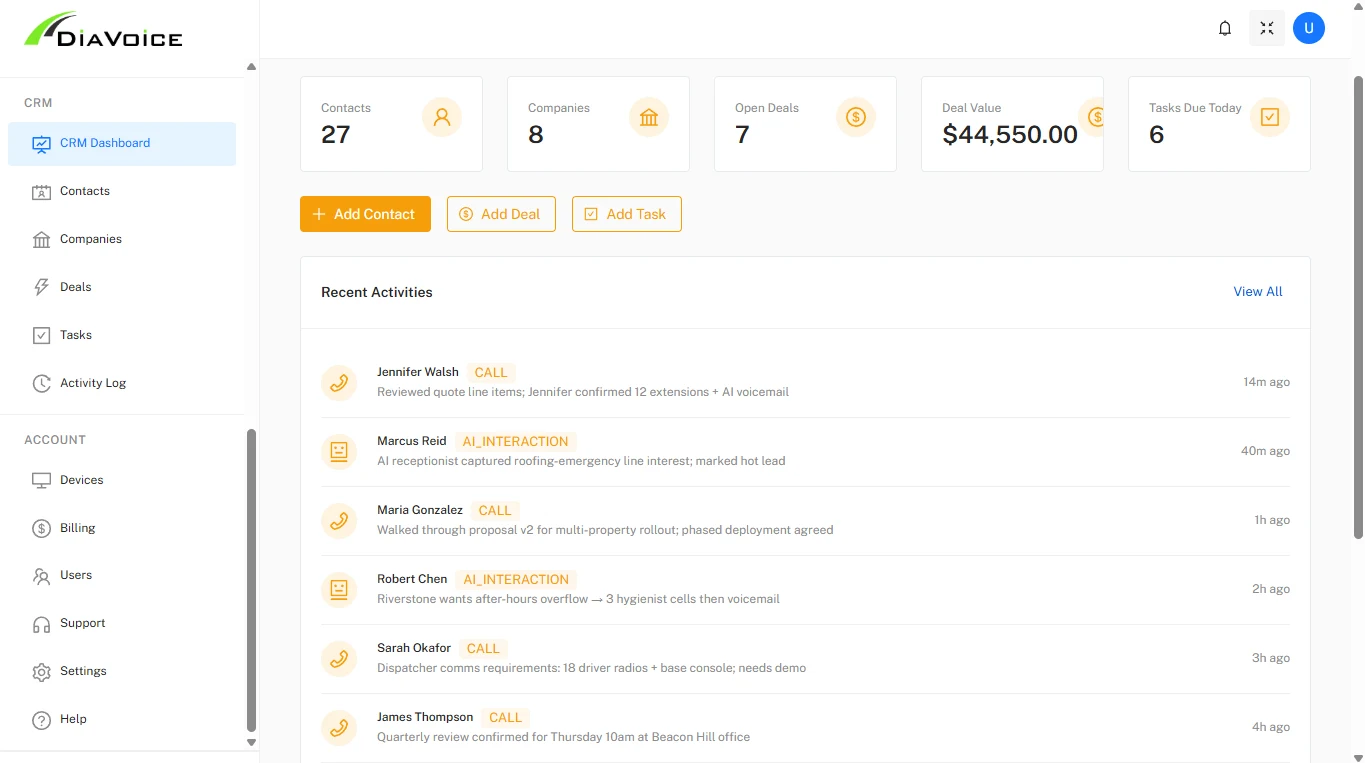The image size is (1365, 763).
Task: Click the dollar icon on Open Deals card
Action: (x=856, y=117)
